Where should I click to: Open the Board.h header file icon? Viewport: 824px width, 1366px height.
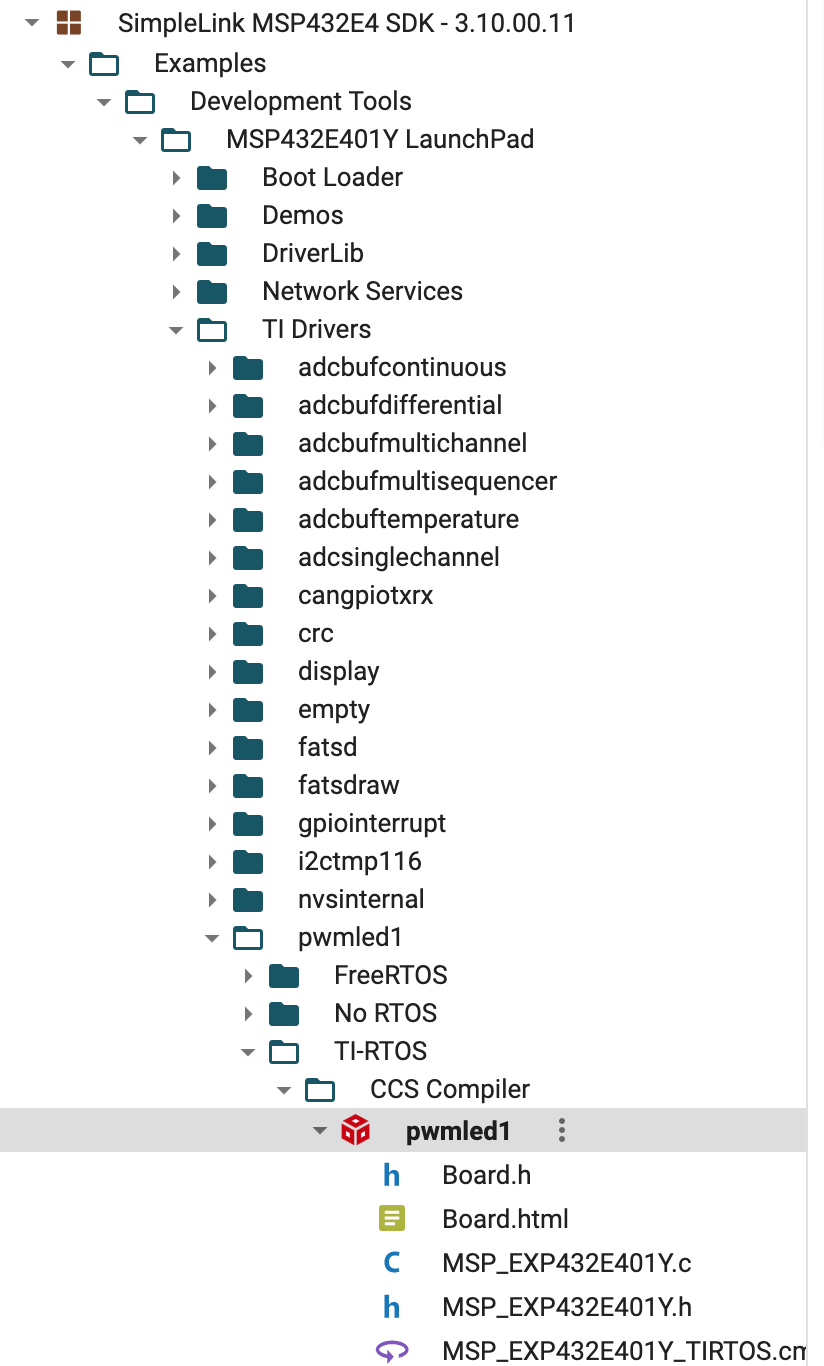392,1175
